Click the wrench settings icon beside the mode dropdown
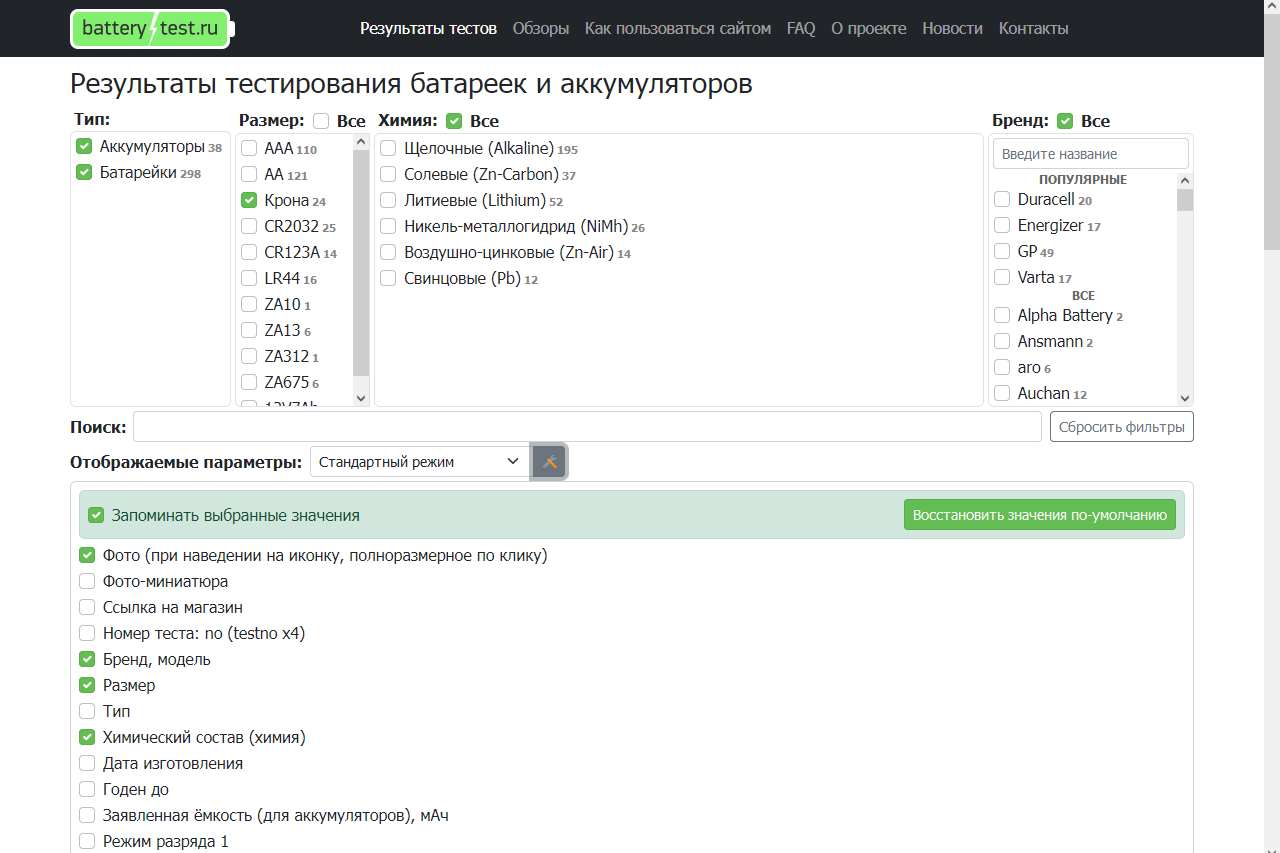 (x=548, y=461)
